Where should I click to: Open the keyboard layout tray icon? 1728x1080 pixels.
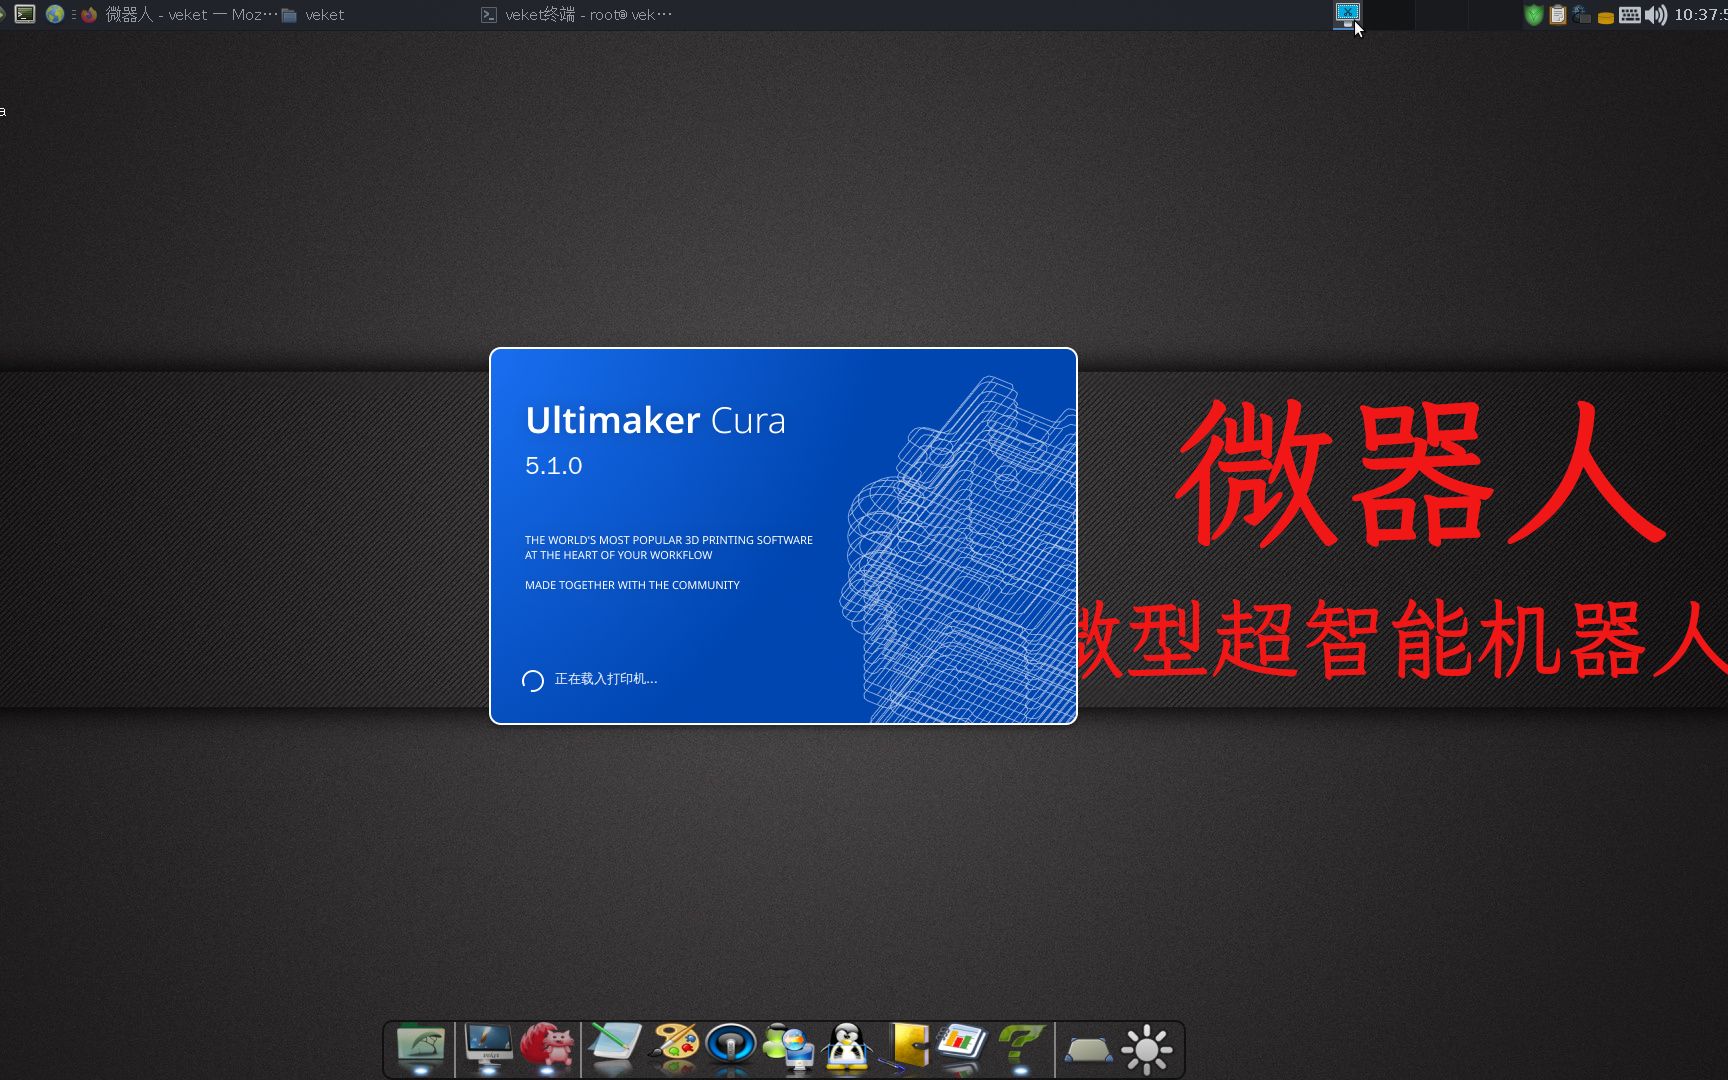1630,14
